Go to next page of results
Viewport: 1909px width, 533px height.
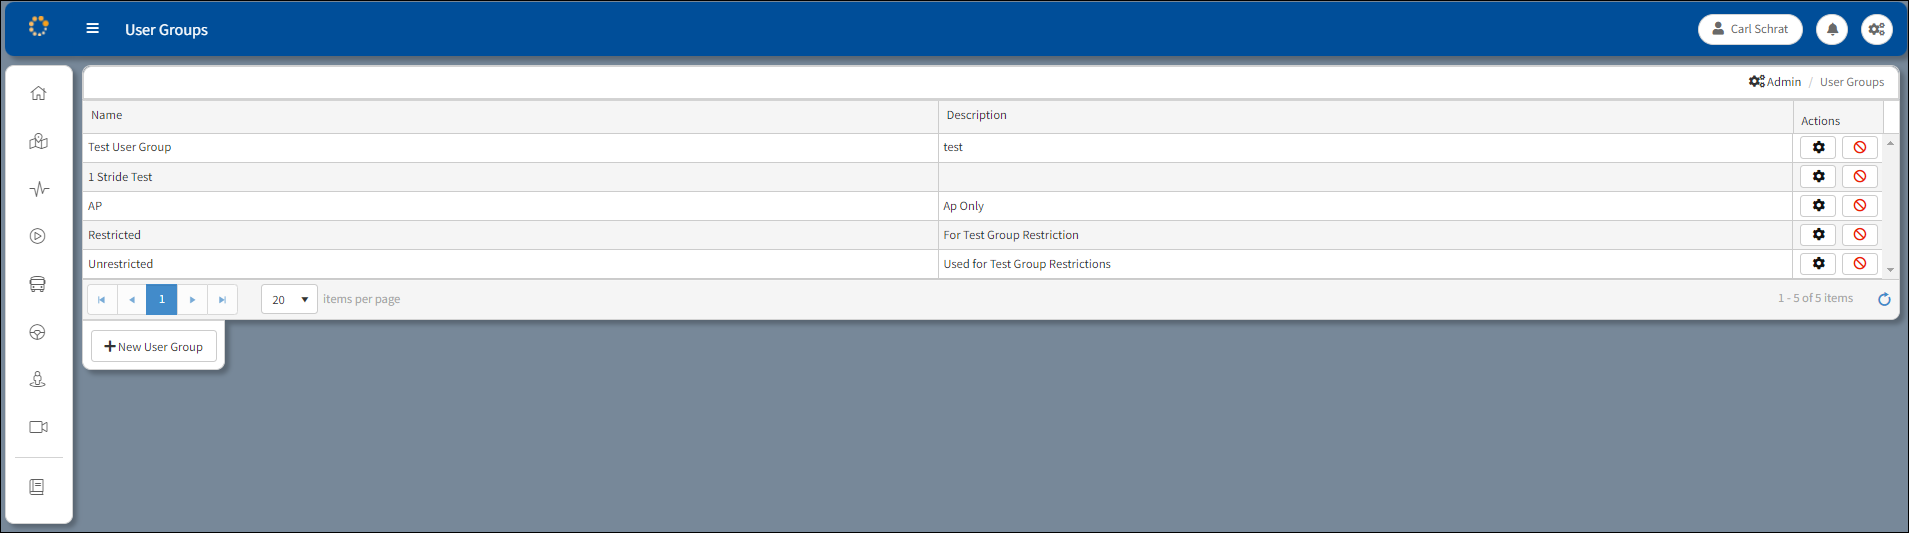coord(192,299)
